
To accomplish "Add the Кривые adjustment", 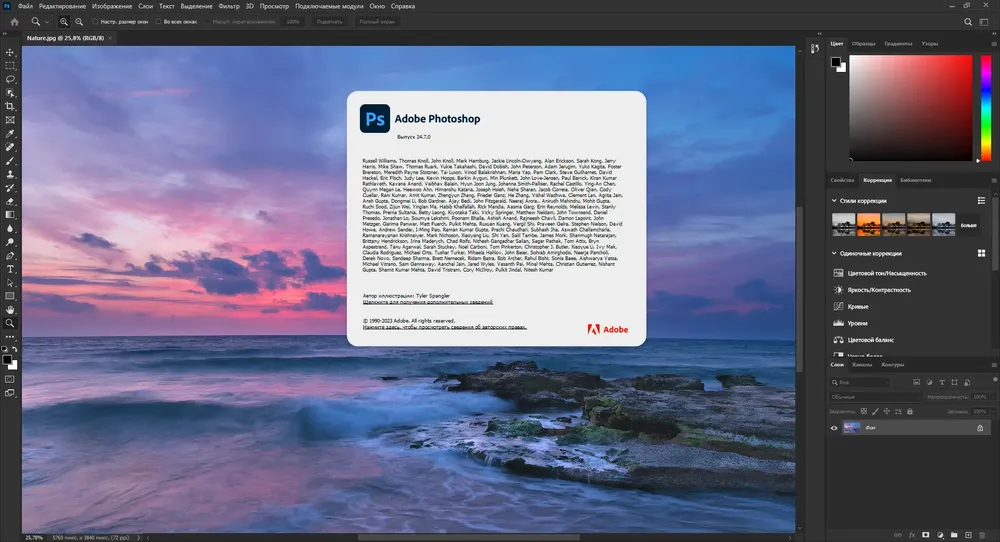I will pyautogui.click(x=858, y=307).
